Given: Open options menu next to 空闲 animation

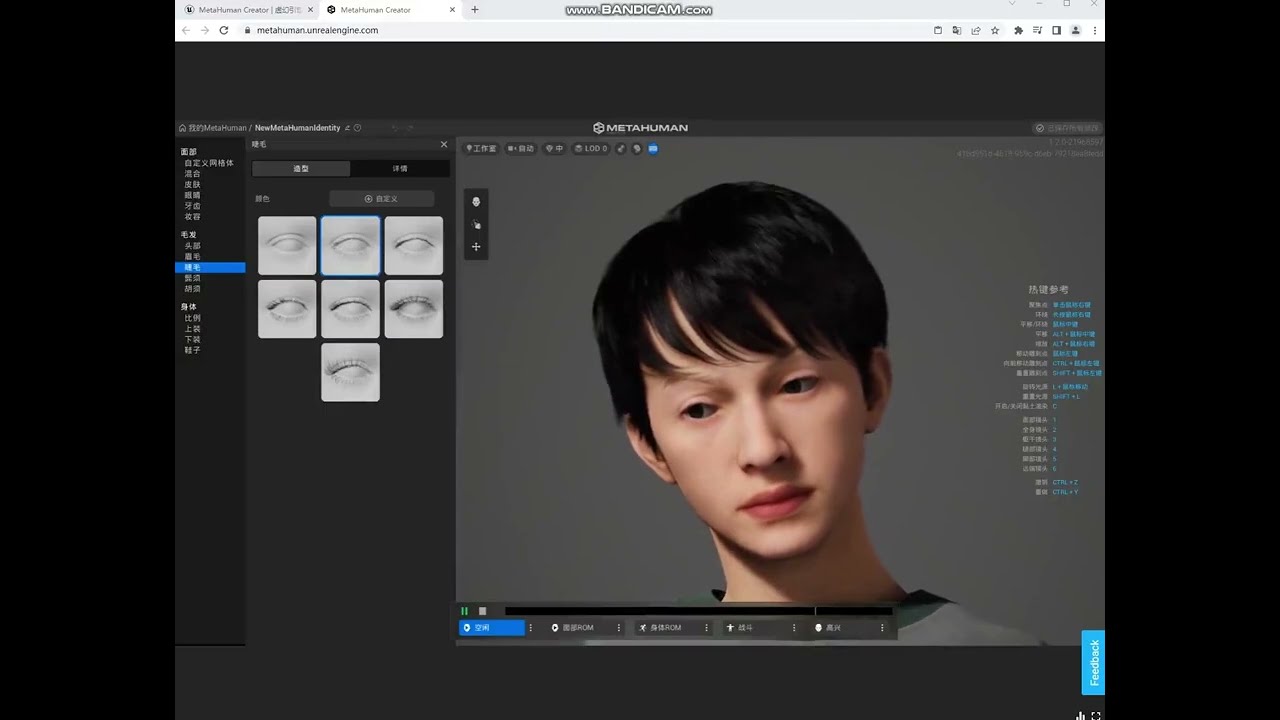Looking at the screenshot, I should coord(530,628).
